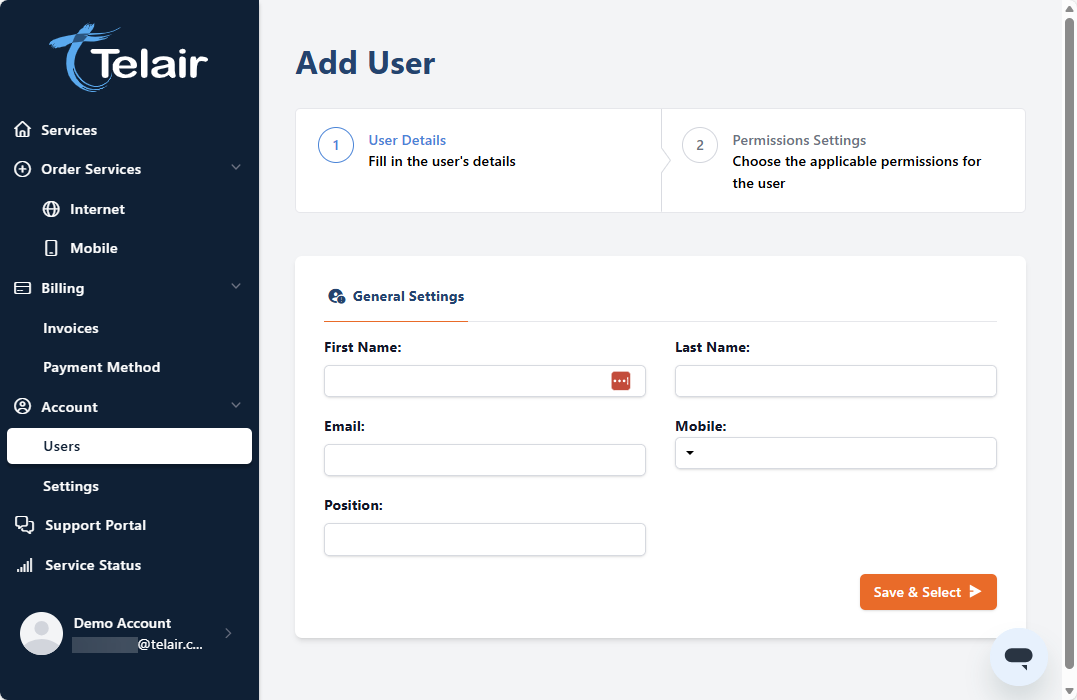1077x700 pixels.
Task: Click the Telair logo
Action: tap(128, 58)
